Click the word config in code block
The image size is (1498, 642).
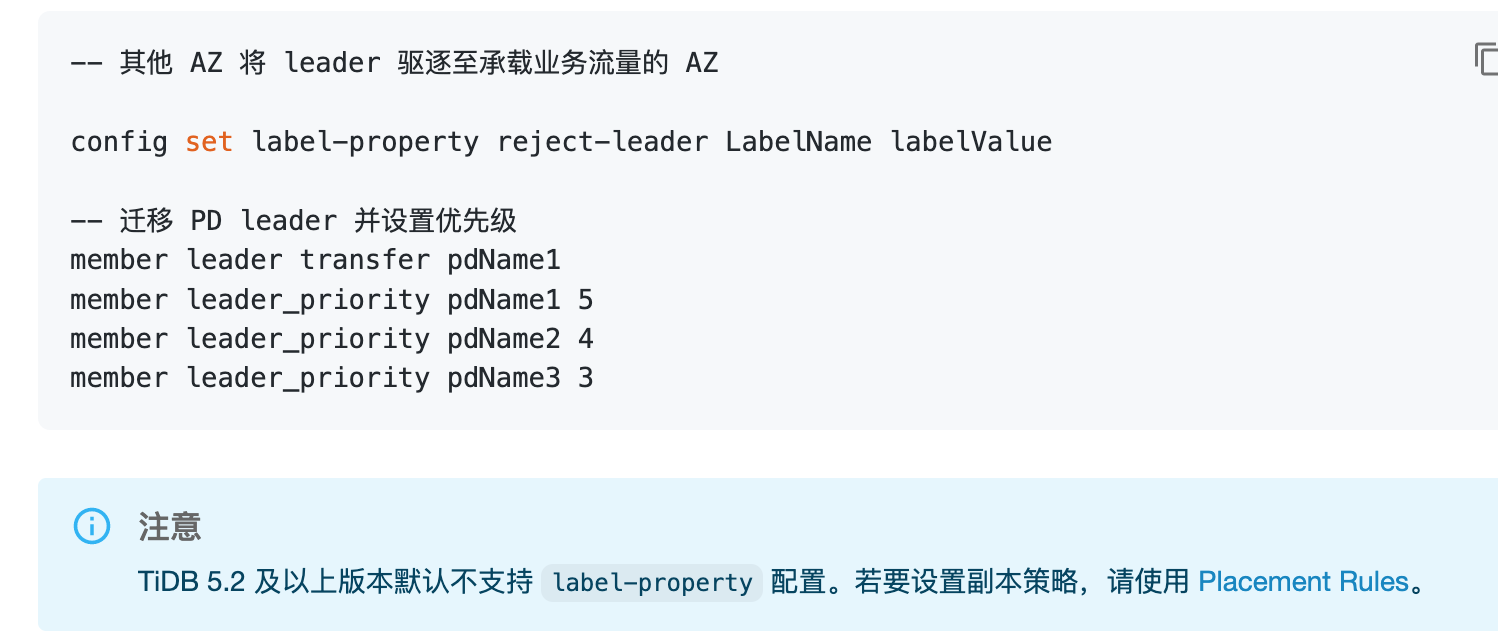(119, 142)
